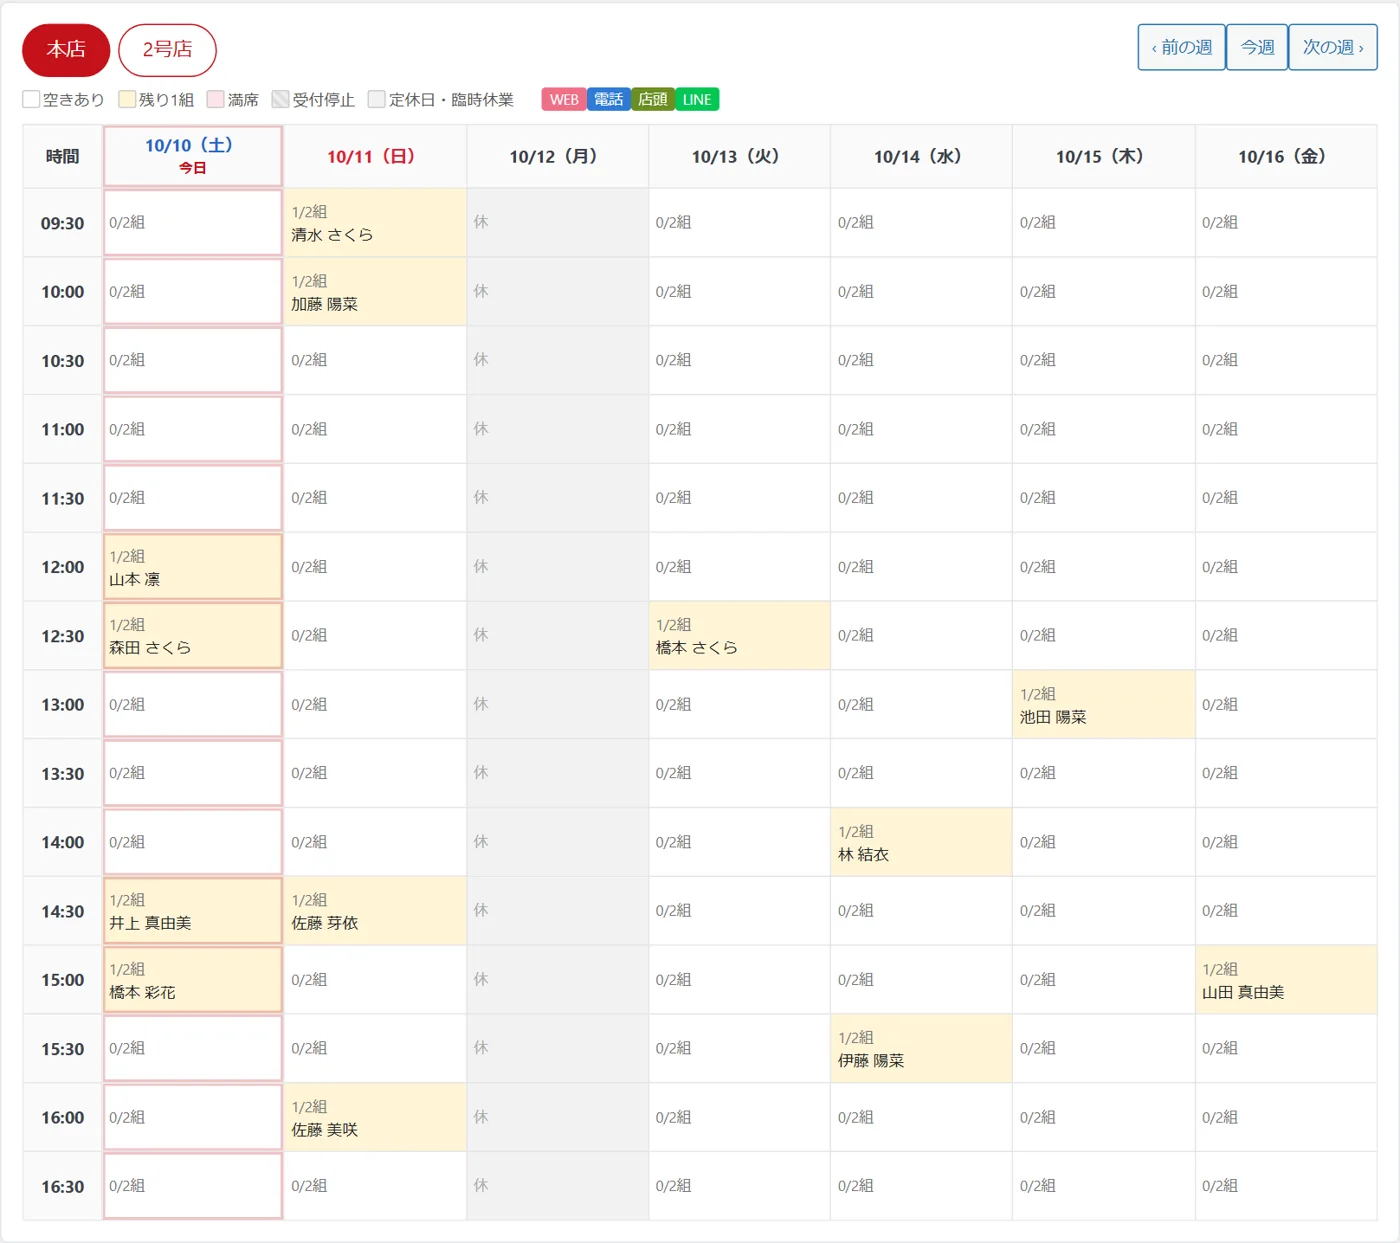Viewport: 1400px width, 1243px height.
Task: Select the empty 10/16 09:30 slot
Action: point(1286,223)
